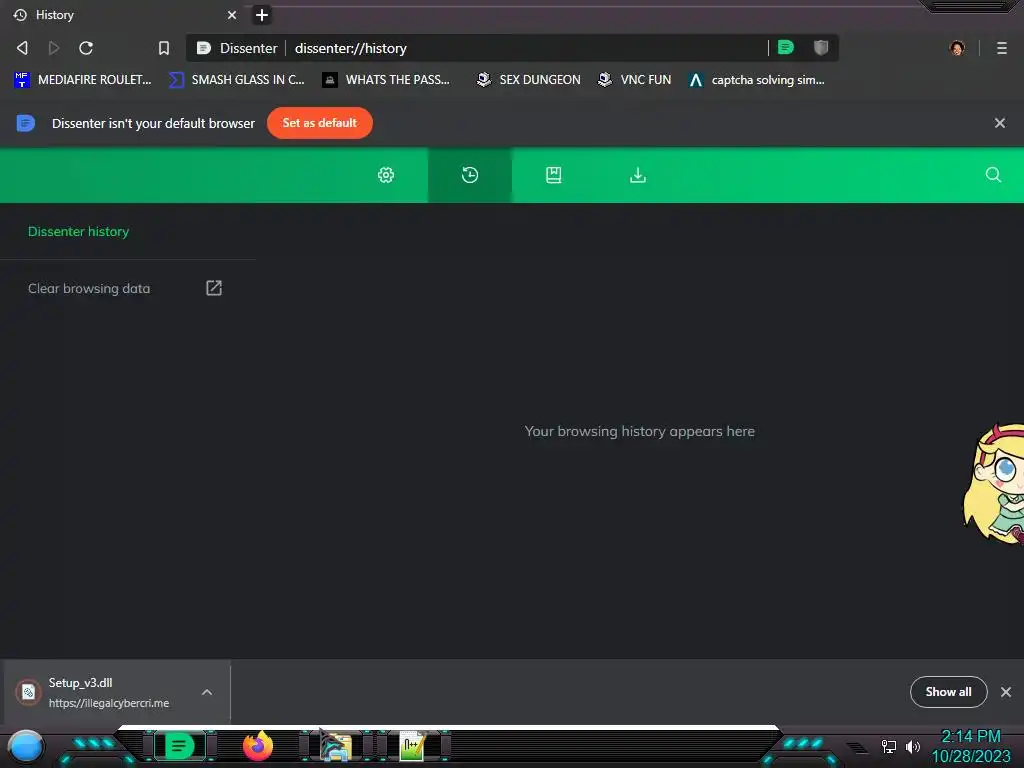This screenshot has height=768, width=1024.
Task: Open the SMASH GLASS IN C... bookmark
Action: (237, 80)
